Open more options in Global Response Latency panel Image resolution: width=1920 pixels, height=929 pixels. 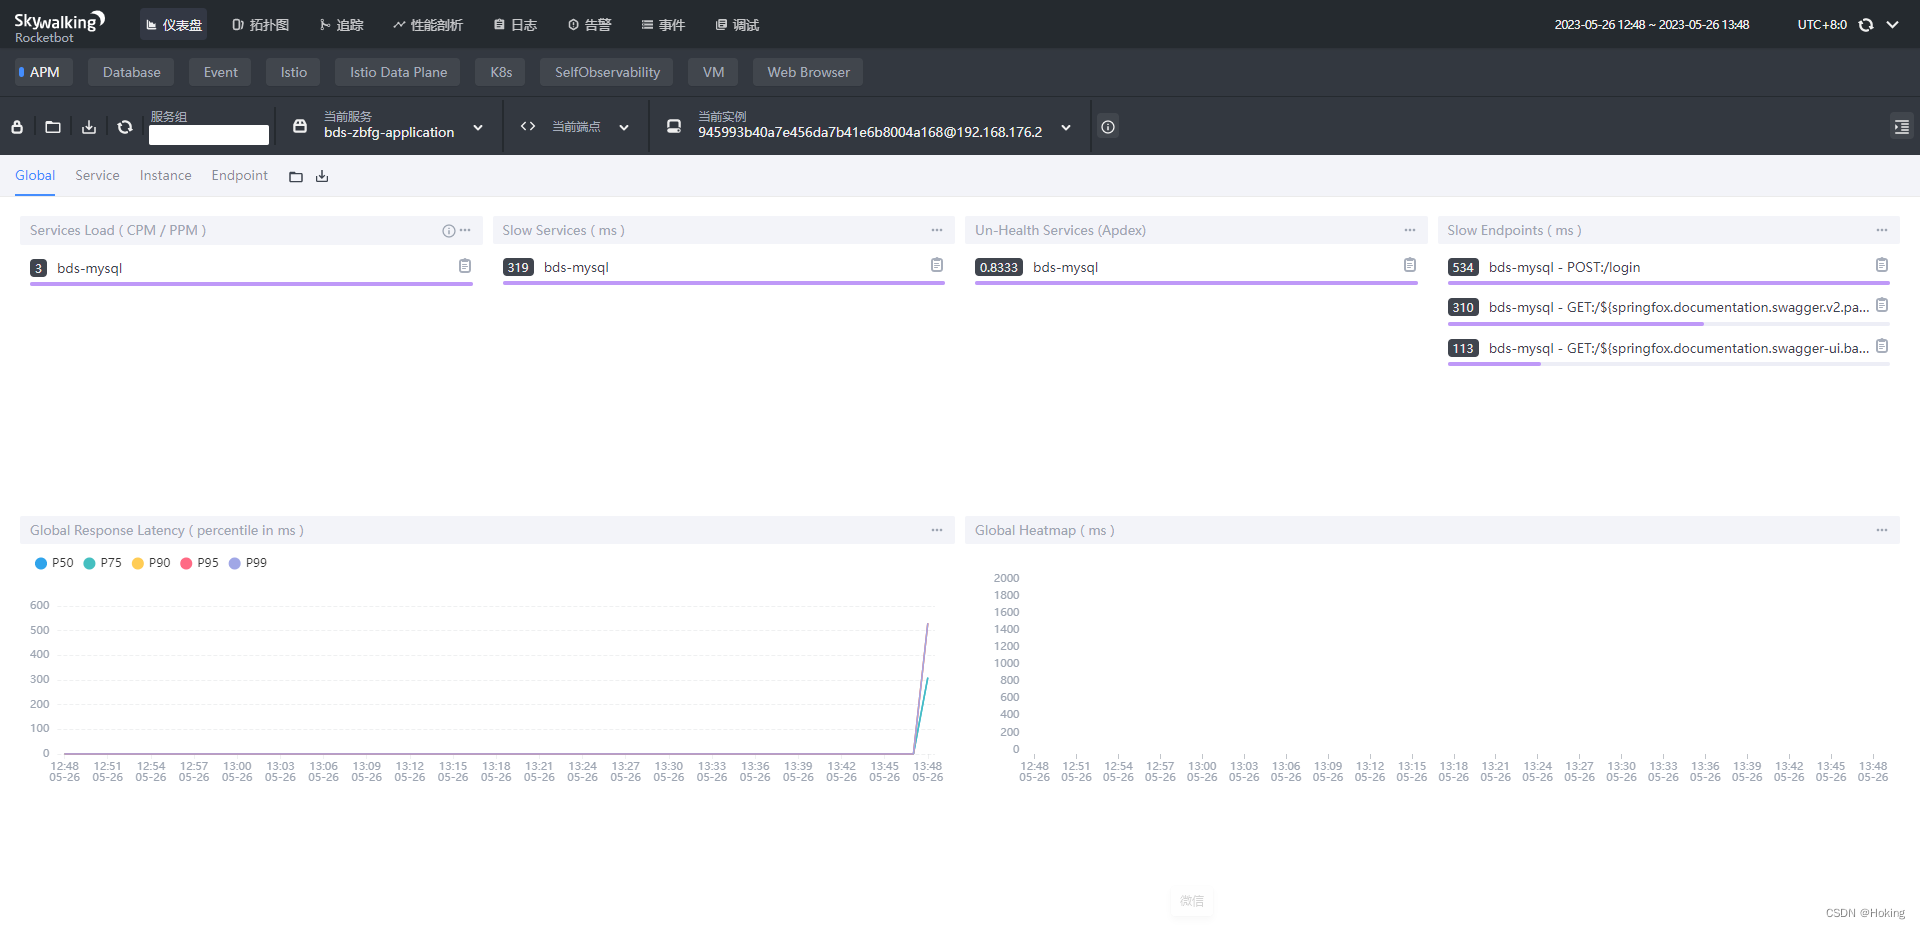tap(937, 530)
